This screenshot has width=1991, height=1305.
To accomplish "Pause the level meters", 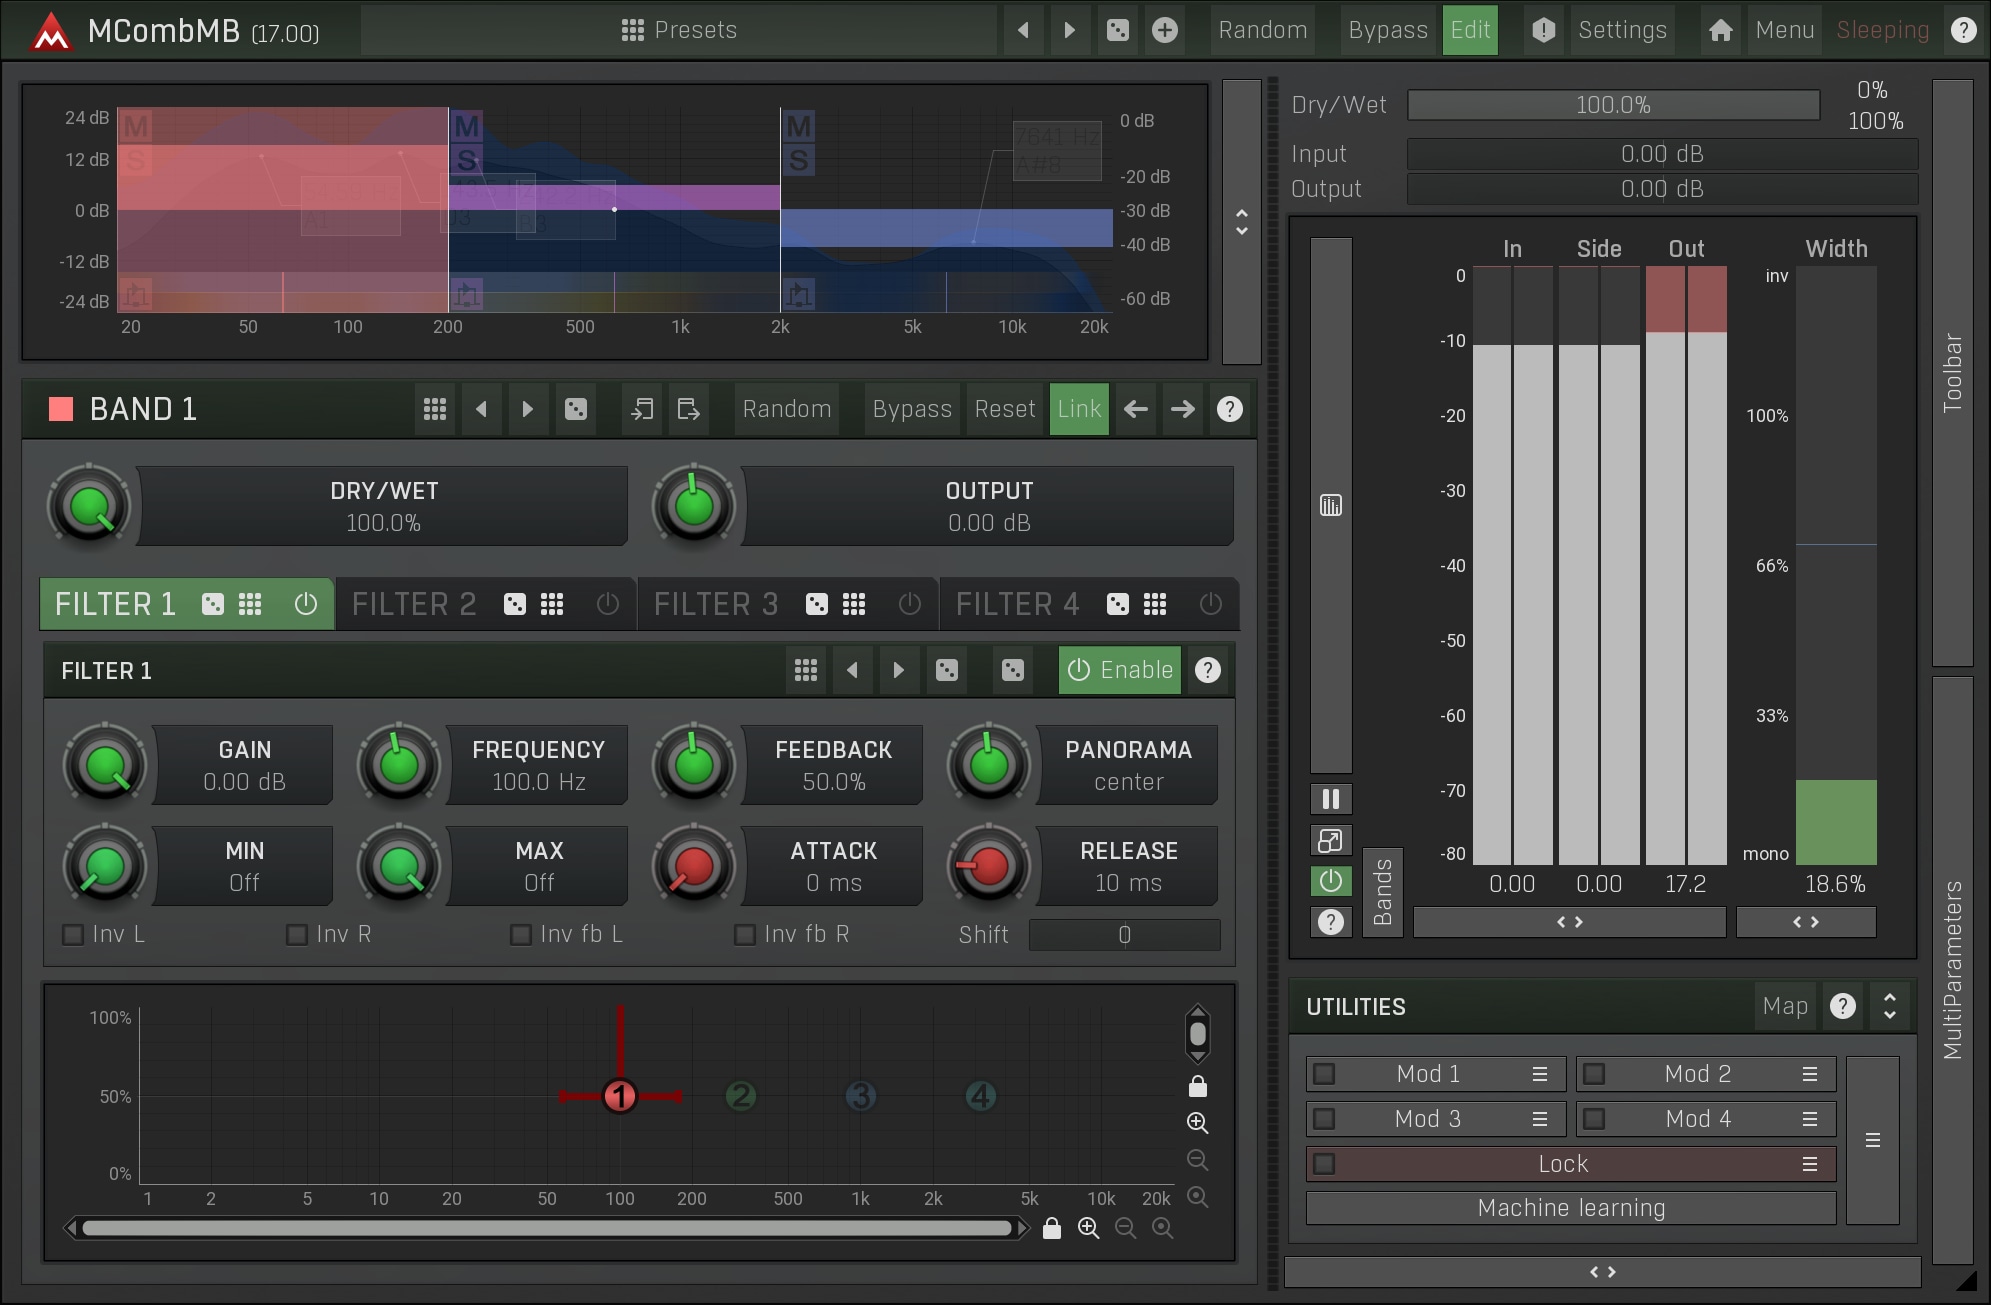I will [1330, 799].
